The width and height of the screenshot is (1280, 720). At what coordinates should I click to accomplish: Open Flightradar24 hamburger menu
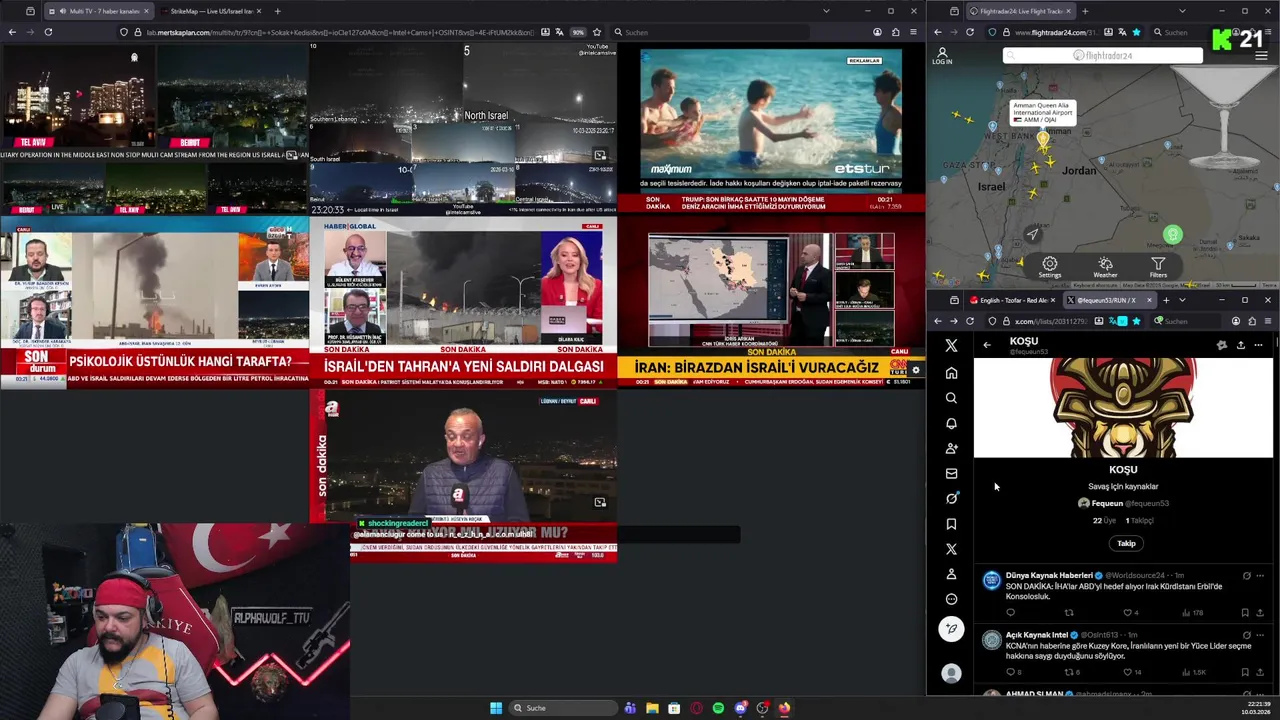(x=1260, y=56)
